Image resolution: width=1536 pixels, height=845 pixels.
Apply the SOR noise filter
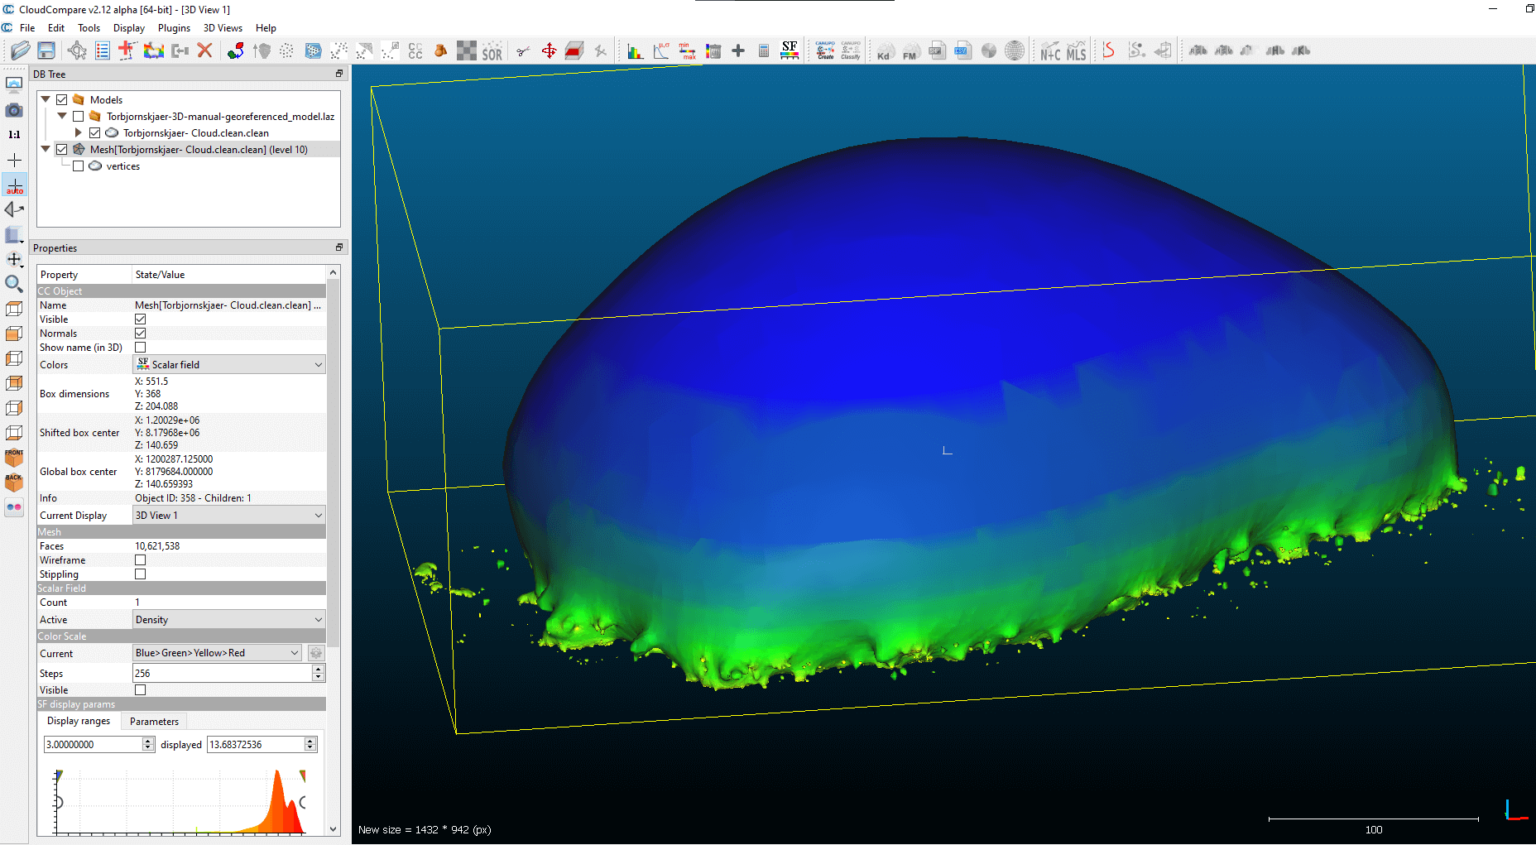coord(491,51)
